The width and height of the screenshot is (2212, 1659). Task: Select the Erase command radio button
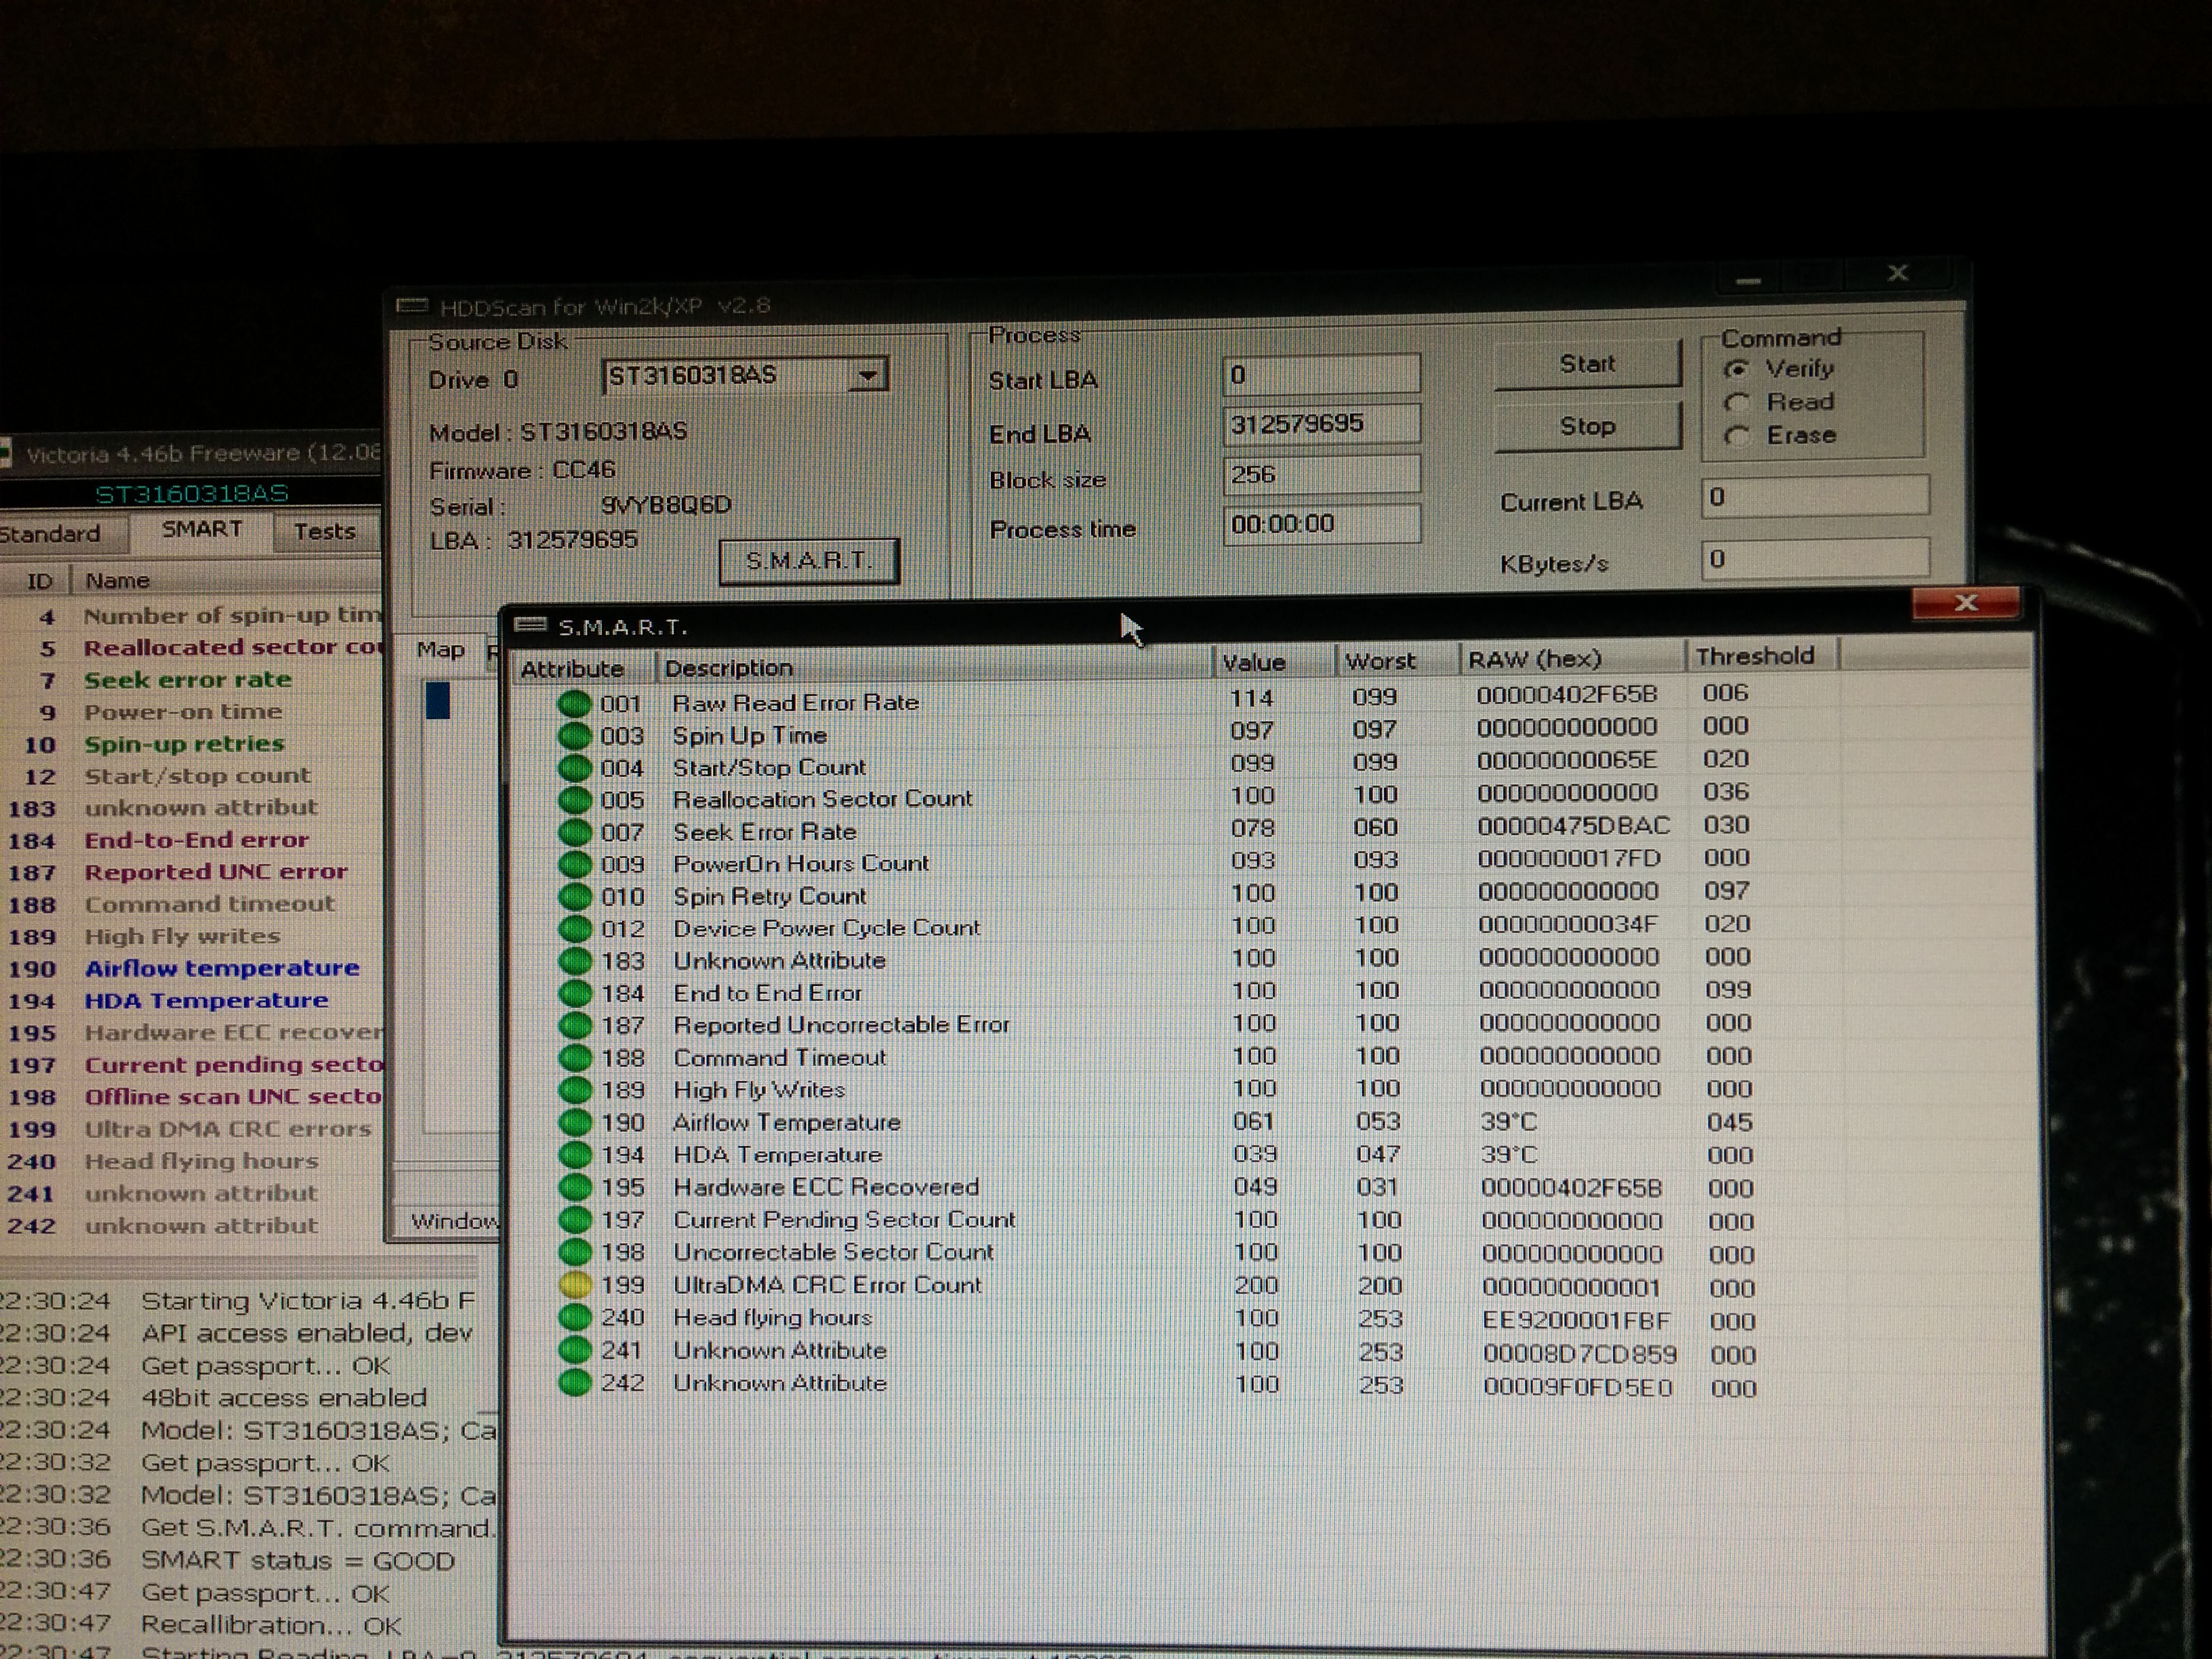point(1737,436)
